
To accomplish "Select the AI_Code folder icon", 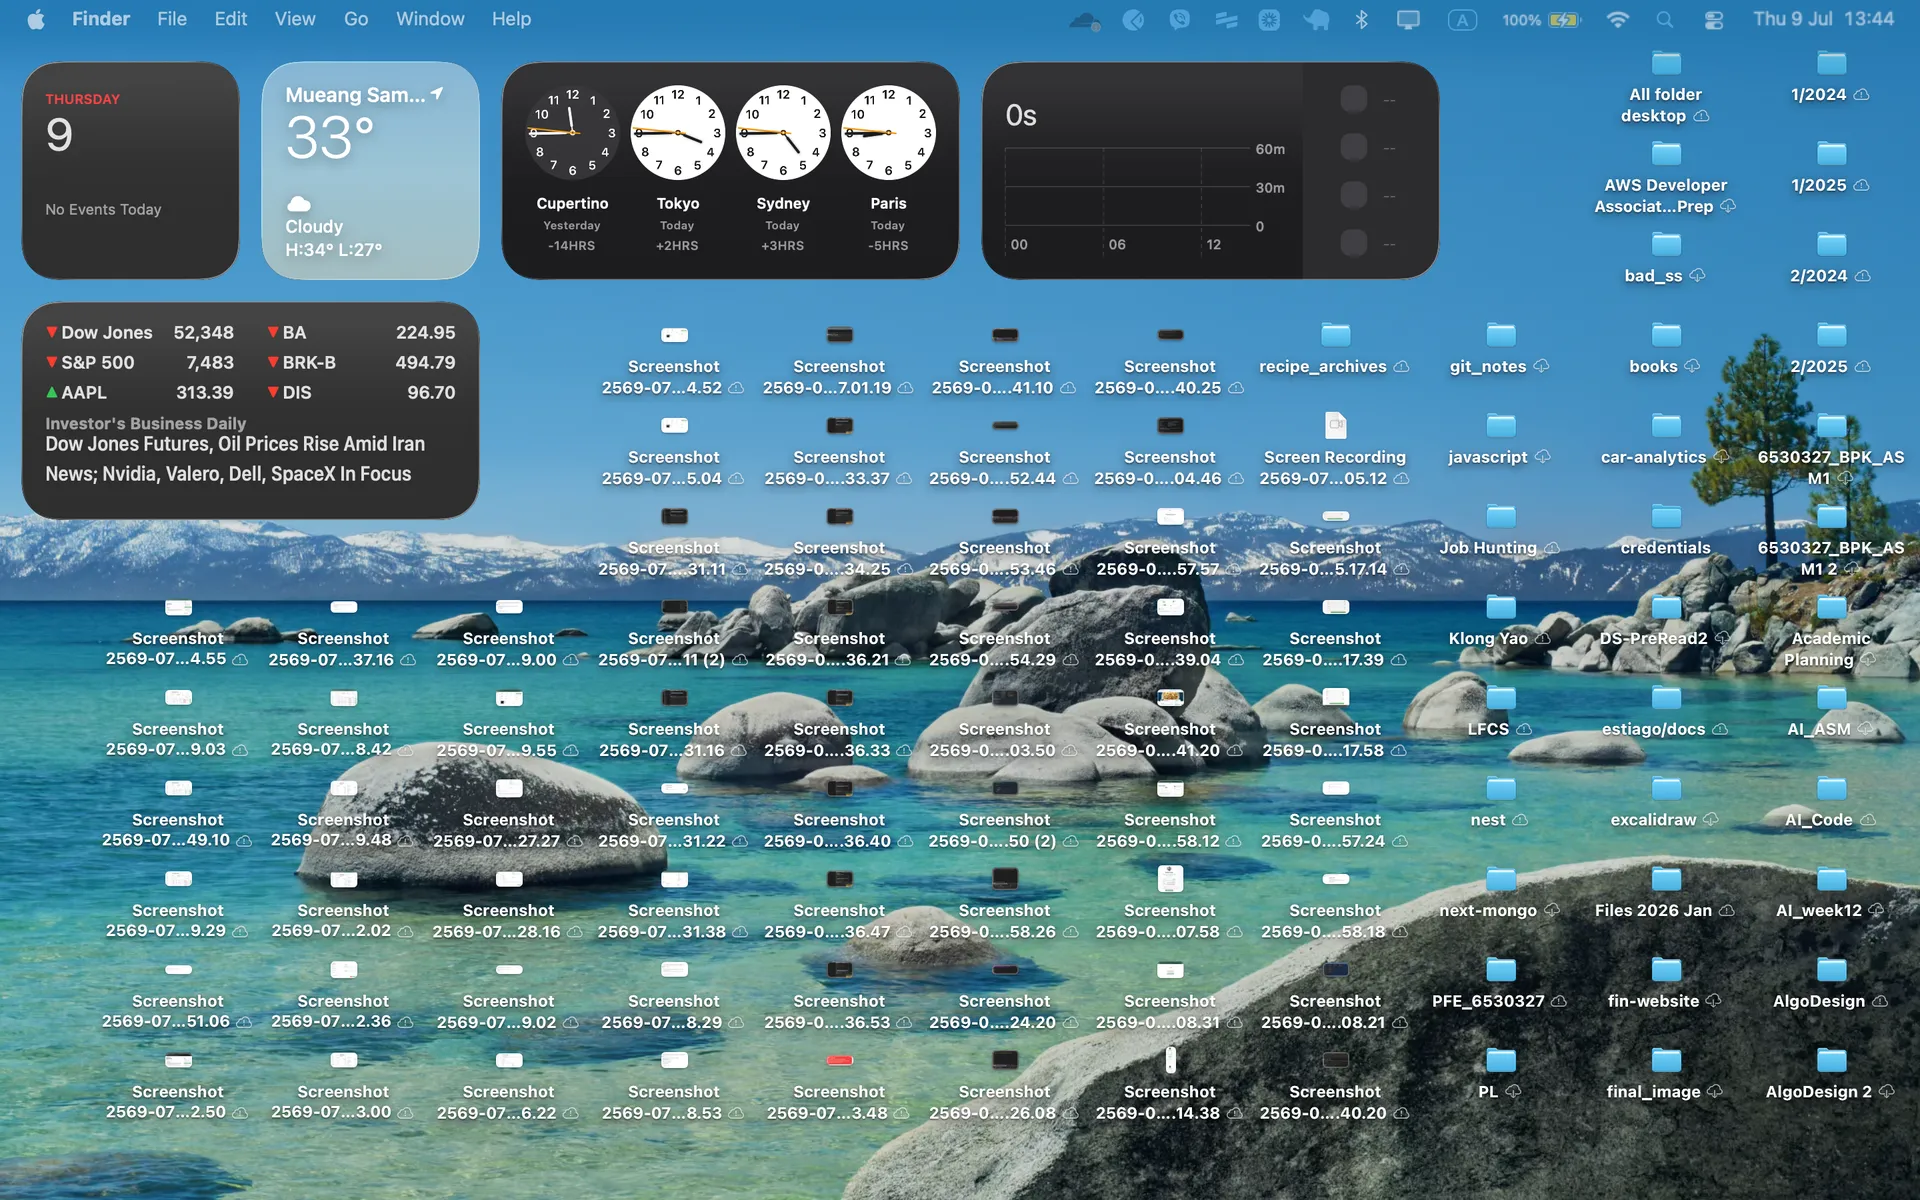I will coord(1831,788).
